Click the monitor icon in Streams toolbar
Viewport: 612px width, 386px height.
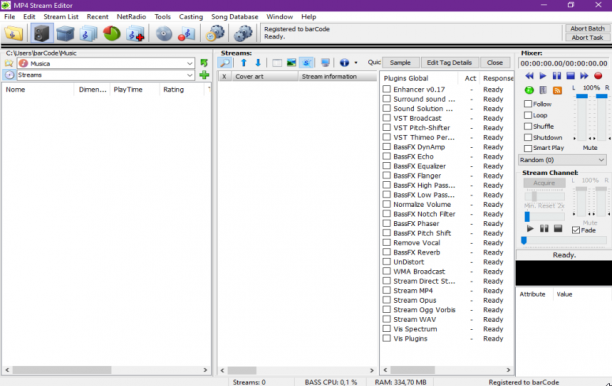(x=325, y=62)
